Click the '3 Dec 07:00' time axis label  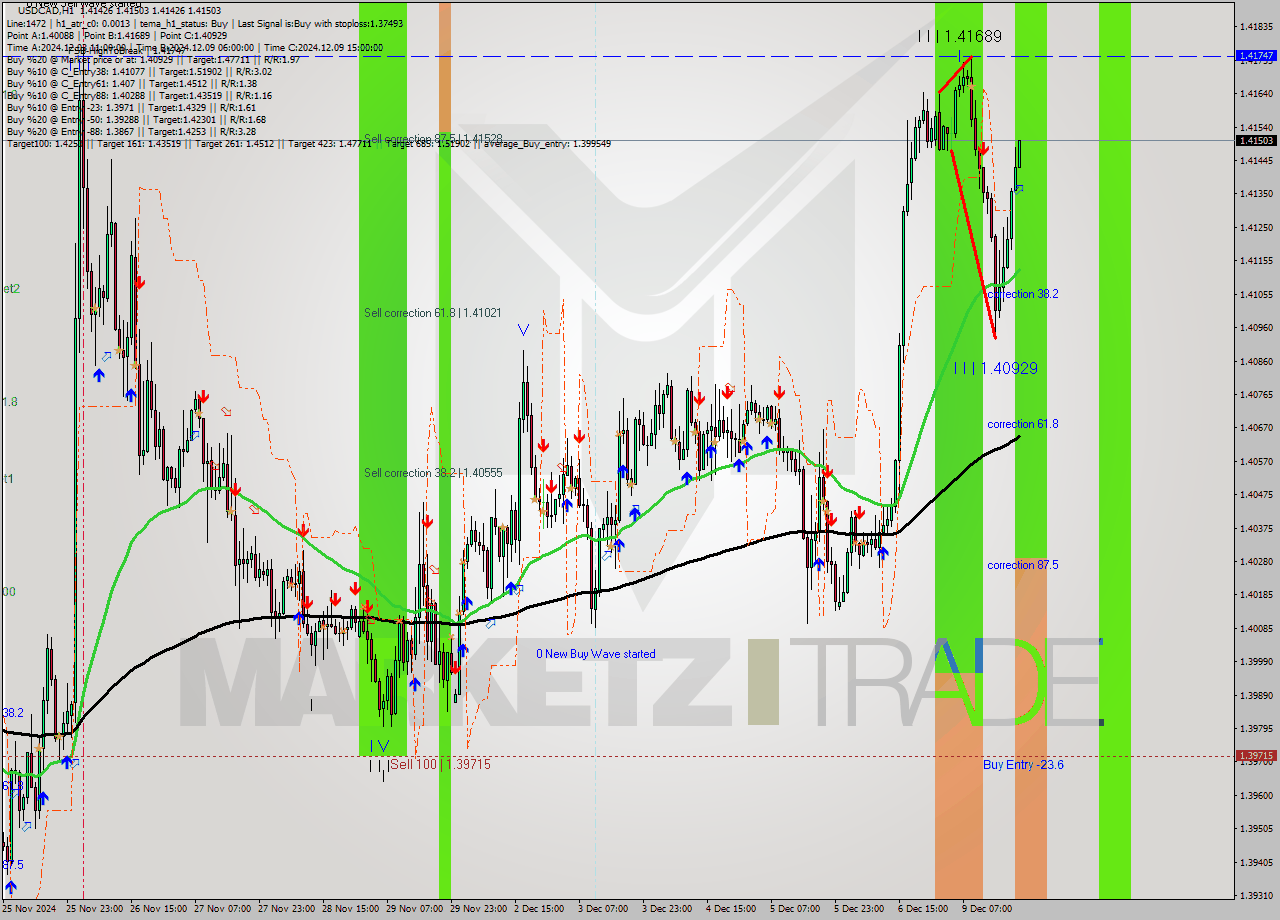point(604,909)
